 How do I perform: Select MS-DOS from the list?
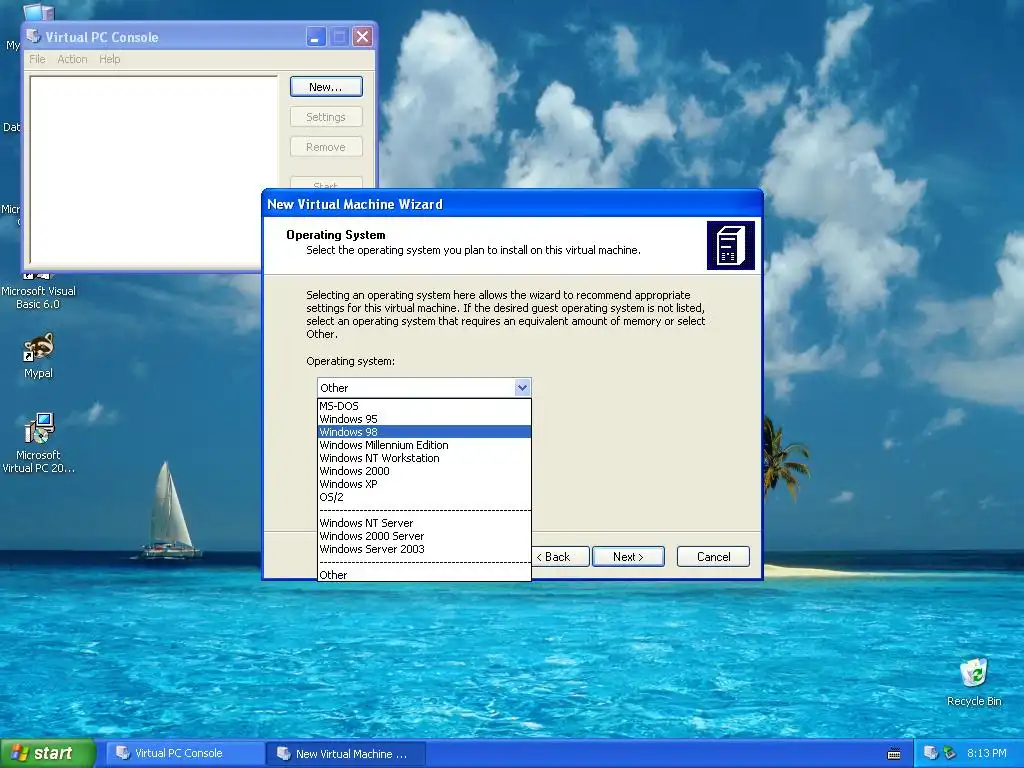pyautogui.click(x=424, y=406)
